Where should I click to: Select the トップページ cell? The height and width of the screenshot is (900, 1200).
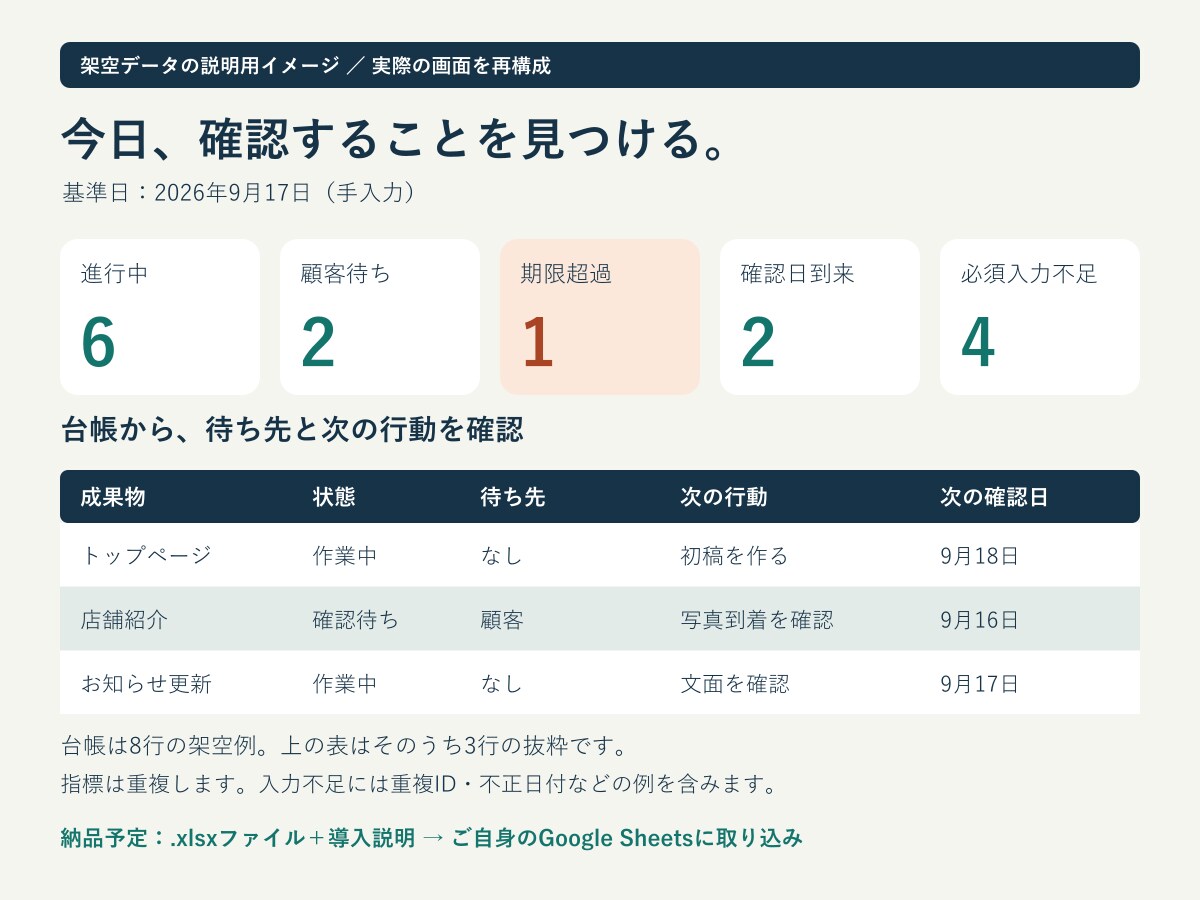click(146, 556)
